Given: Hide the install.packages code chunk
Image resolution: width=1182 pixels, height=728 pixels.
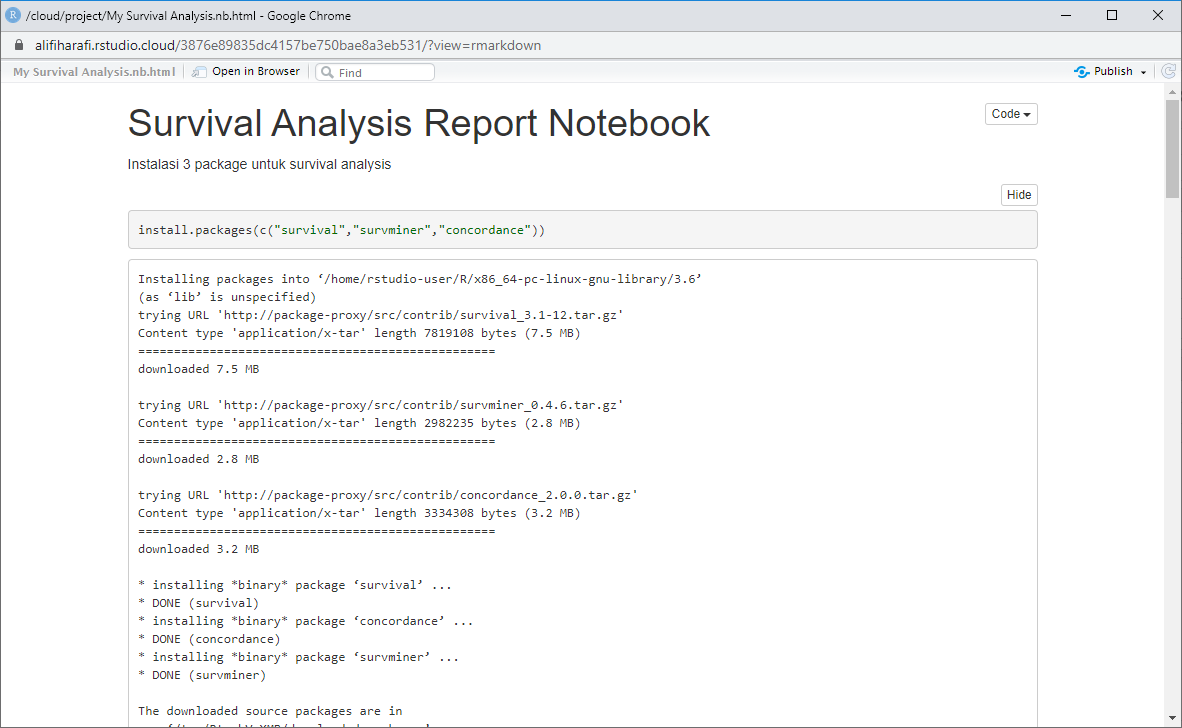Looking at the screenshot, I should point(1018,194).
